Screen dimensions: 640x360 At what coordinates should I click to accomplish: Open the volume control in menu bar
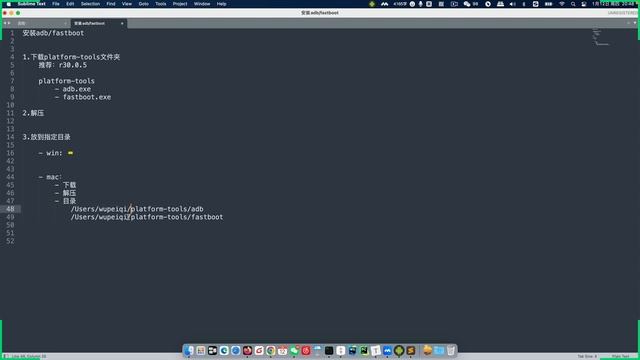click(x=513, y=4)
